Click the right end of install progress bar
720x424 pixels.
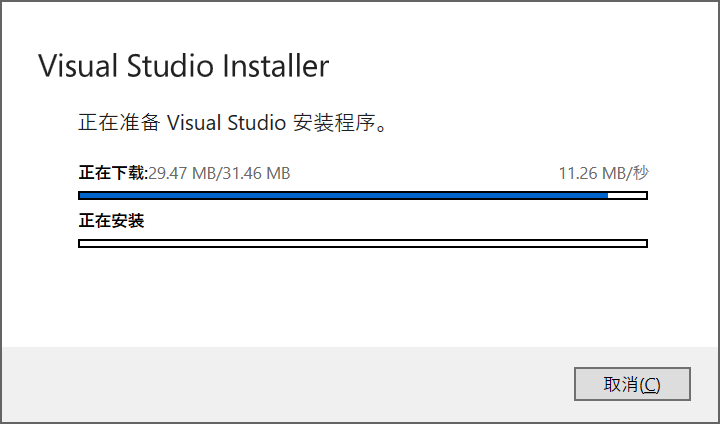point(638,243)
